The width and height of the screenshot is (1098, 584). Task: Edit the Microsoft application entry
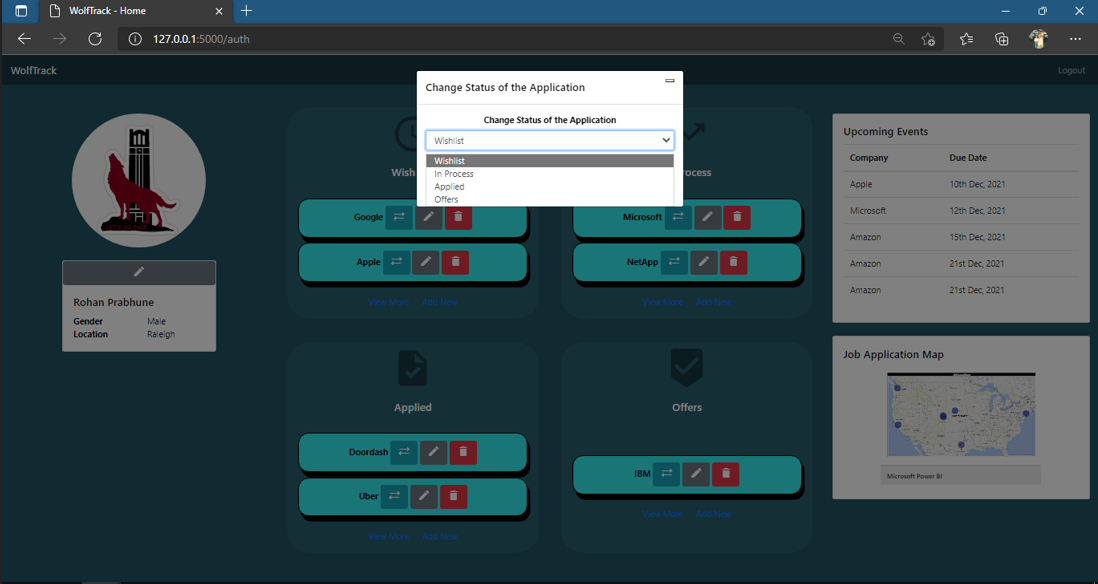(707, 217)
